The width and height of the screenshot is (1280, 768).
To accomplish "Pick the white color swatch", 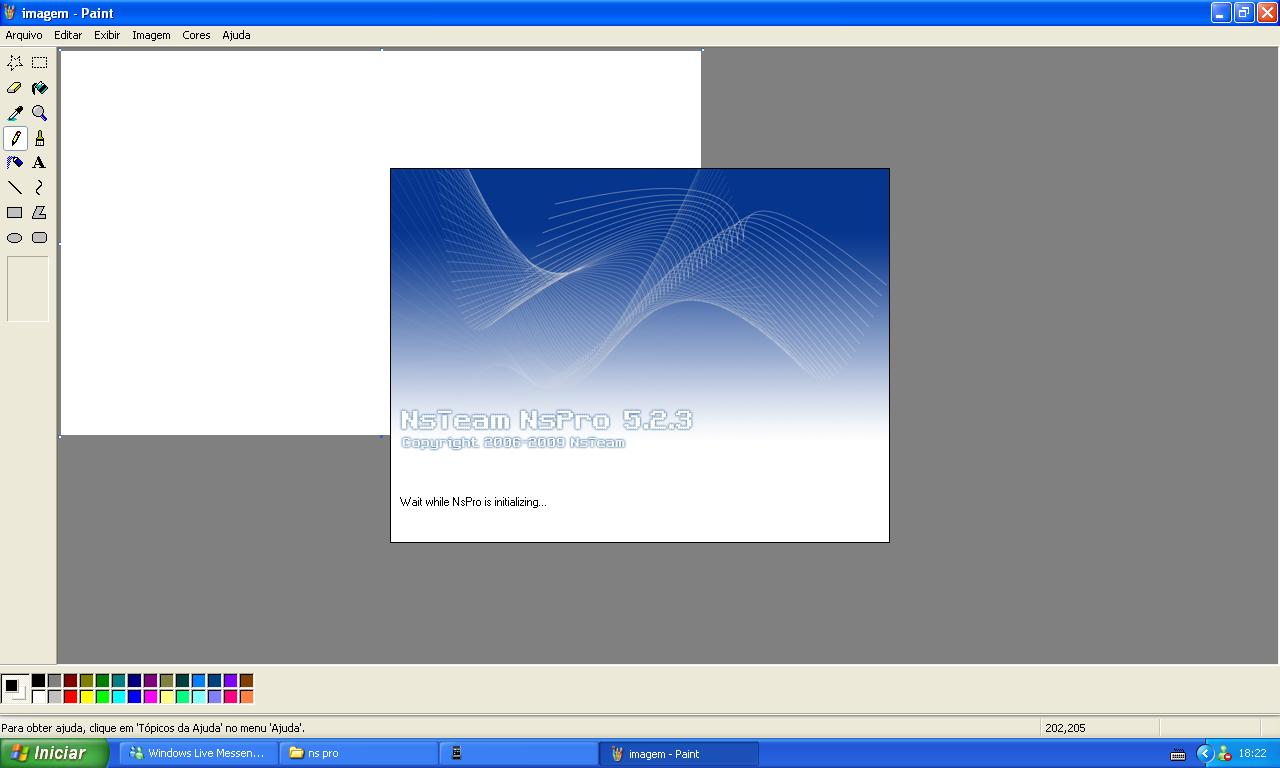I will coord(38,697).
